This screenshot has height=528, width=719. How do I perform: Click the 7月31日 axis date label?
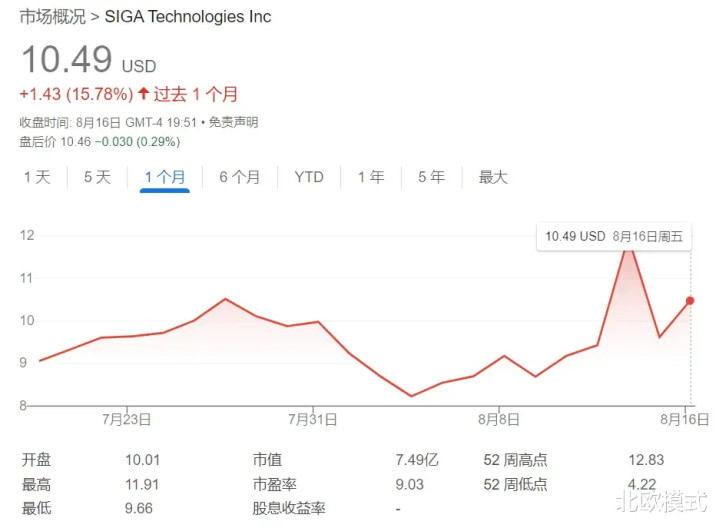coord(313,419)
